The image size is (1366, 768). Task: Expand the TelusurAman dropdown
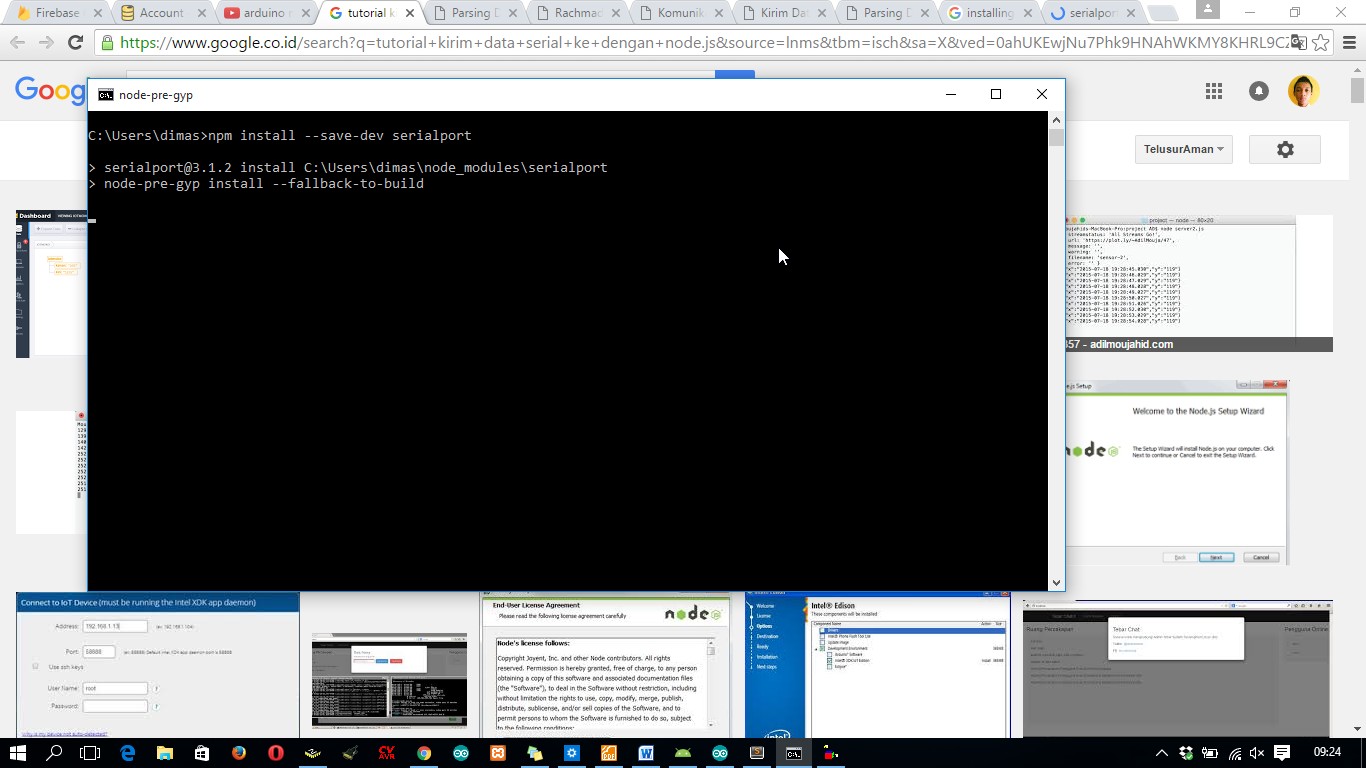(x=1184, y=149)
